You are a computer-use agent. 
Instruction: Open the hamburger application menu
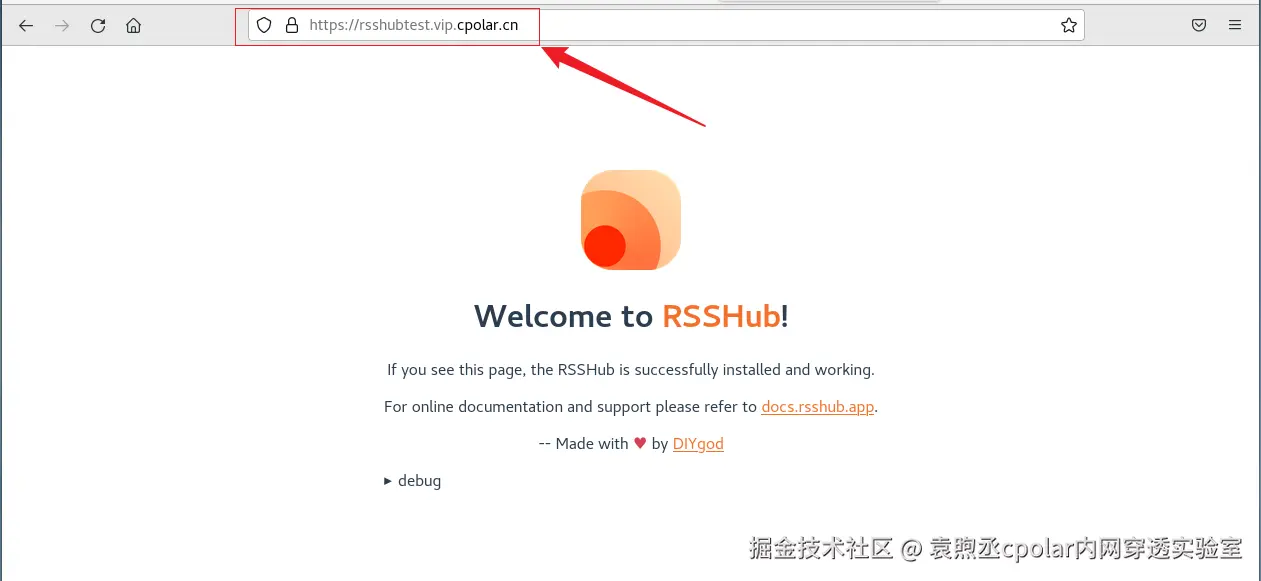coord(1235,26)
